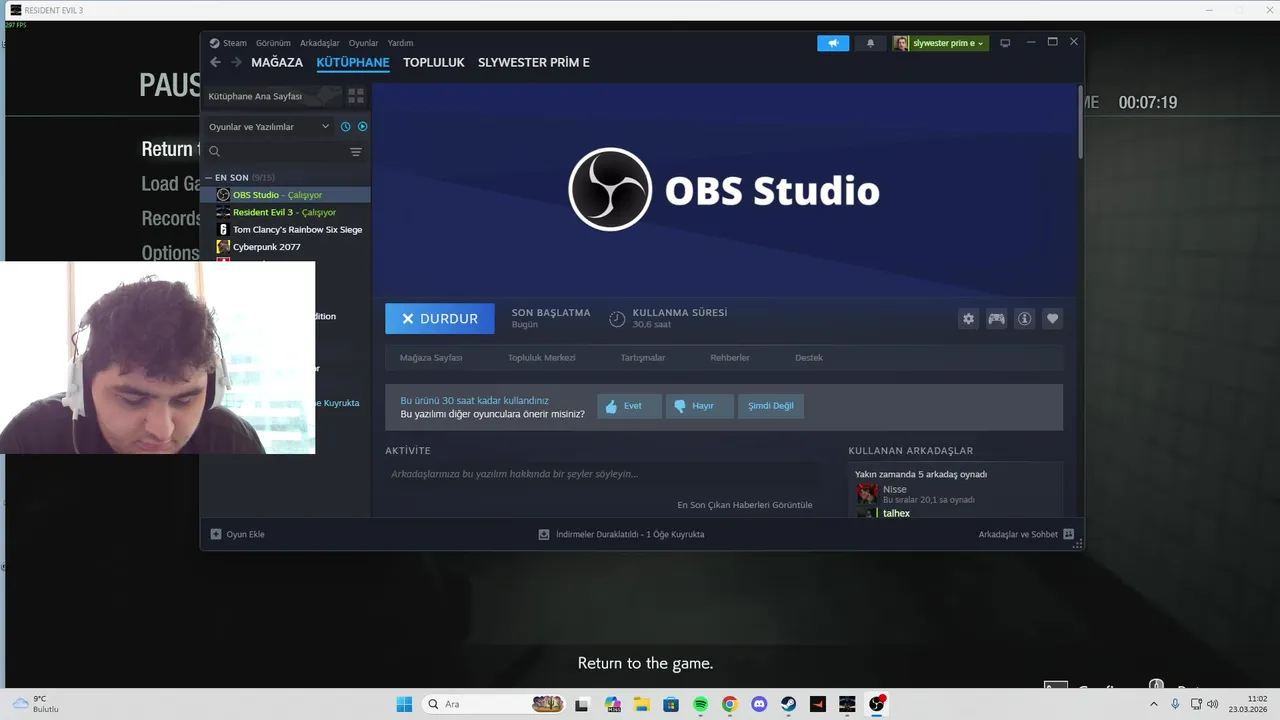Open Steam announcements megaphone button

coord(833,43)
